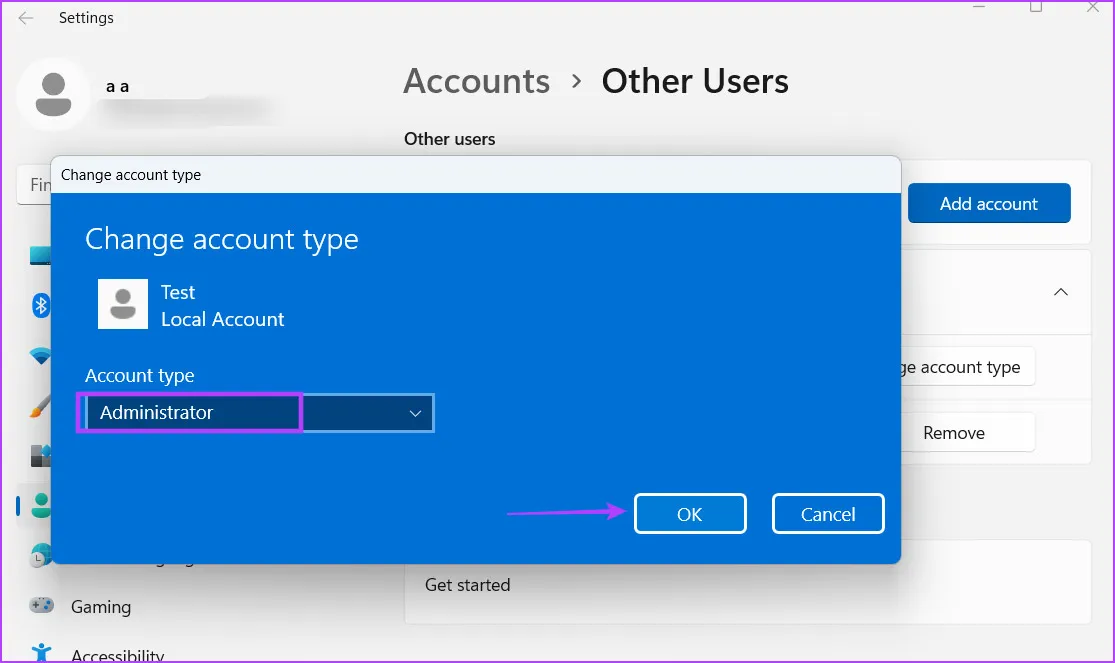Go to Accounts breadcrumb link
This screenshot has height=663, width=1115.
pos(476,81)
